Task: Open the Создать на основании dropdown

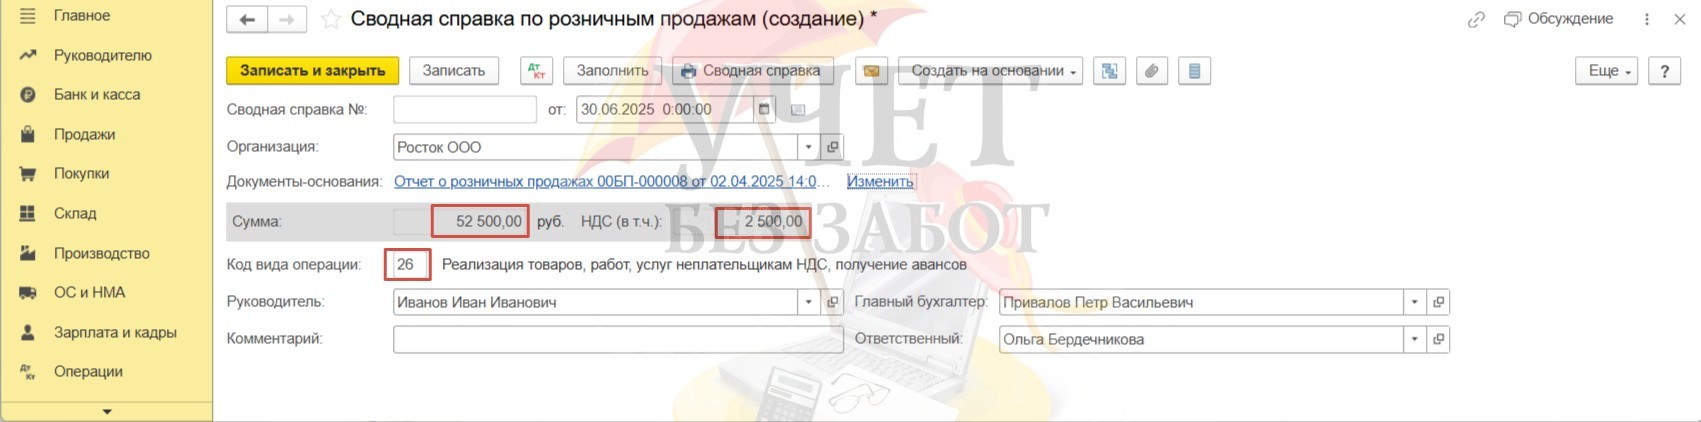Action: tap(991, 71)
